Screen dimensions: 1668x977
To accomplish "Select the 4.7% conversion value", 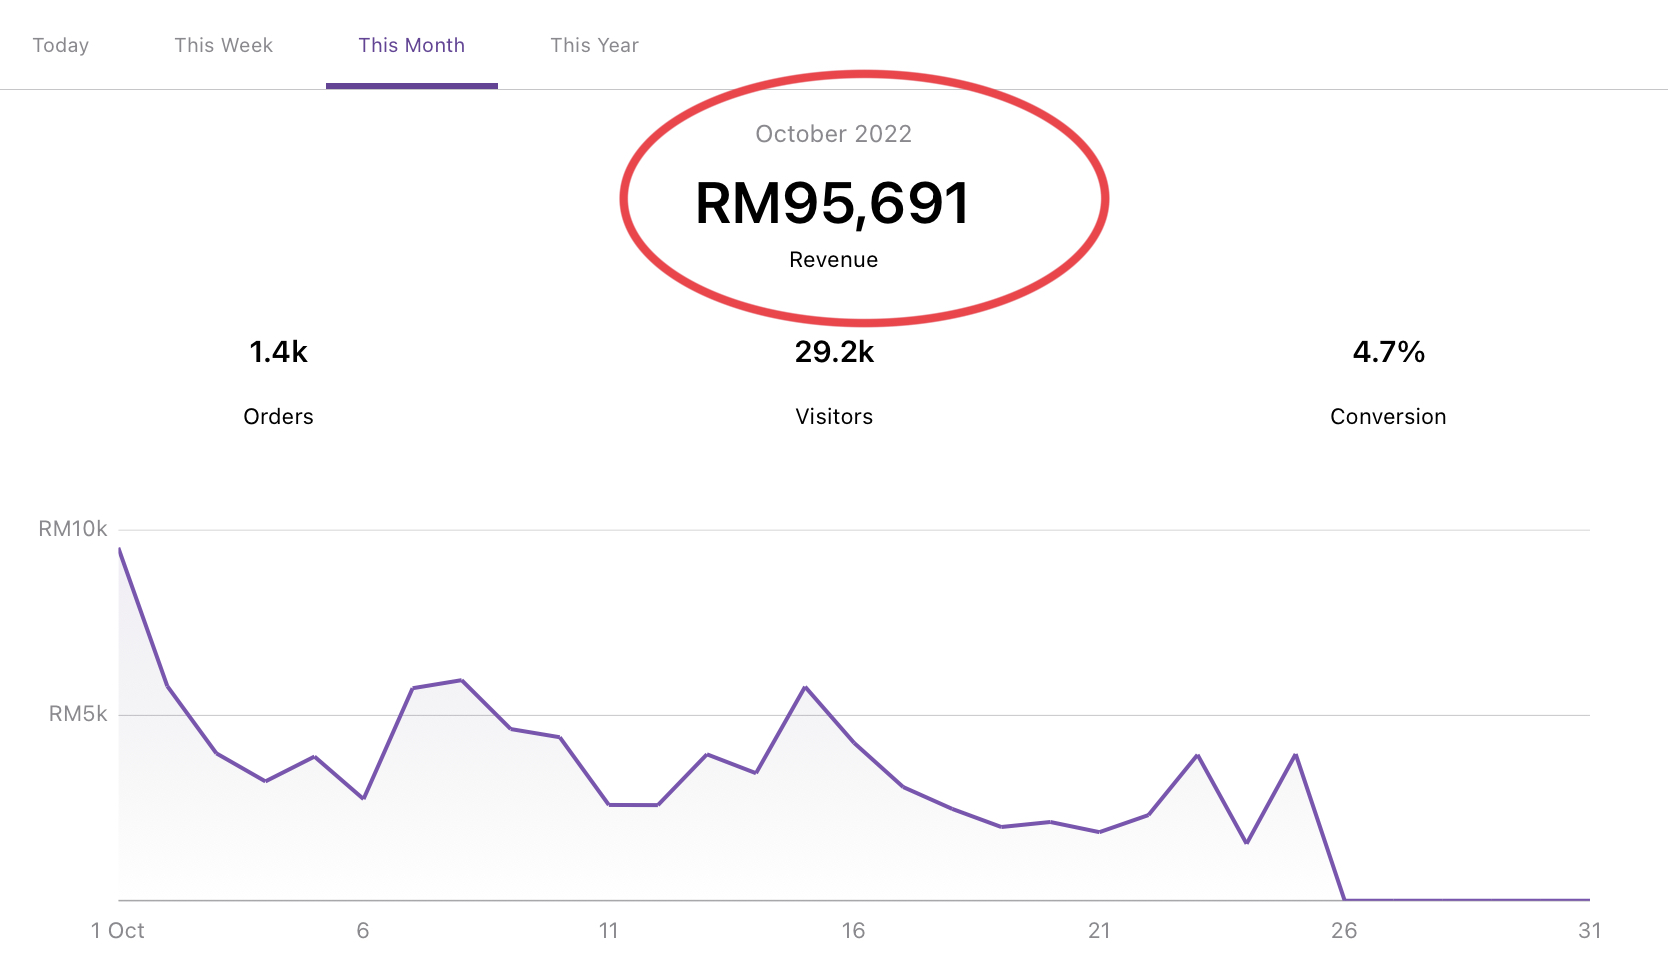I will [x=1388, y=352].
